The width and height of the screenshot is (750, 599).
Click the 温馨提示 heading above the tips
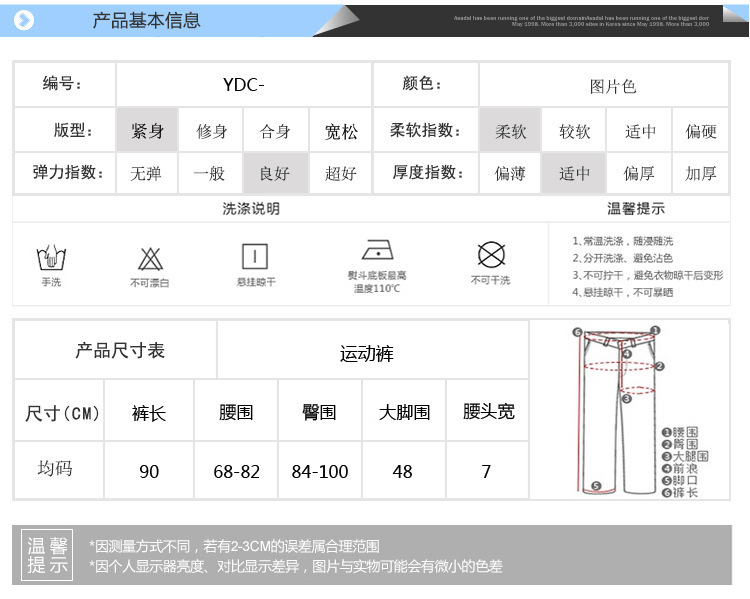(x=636, y=209)
